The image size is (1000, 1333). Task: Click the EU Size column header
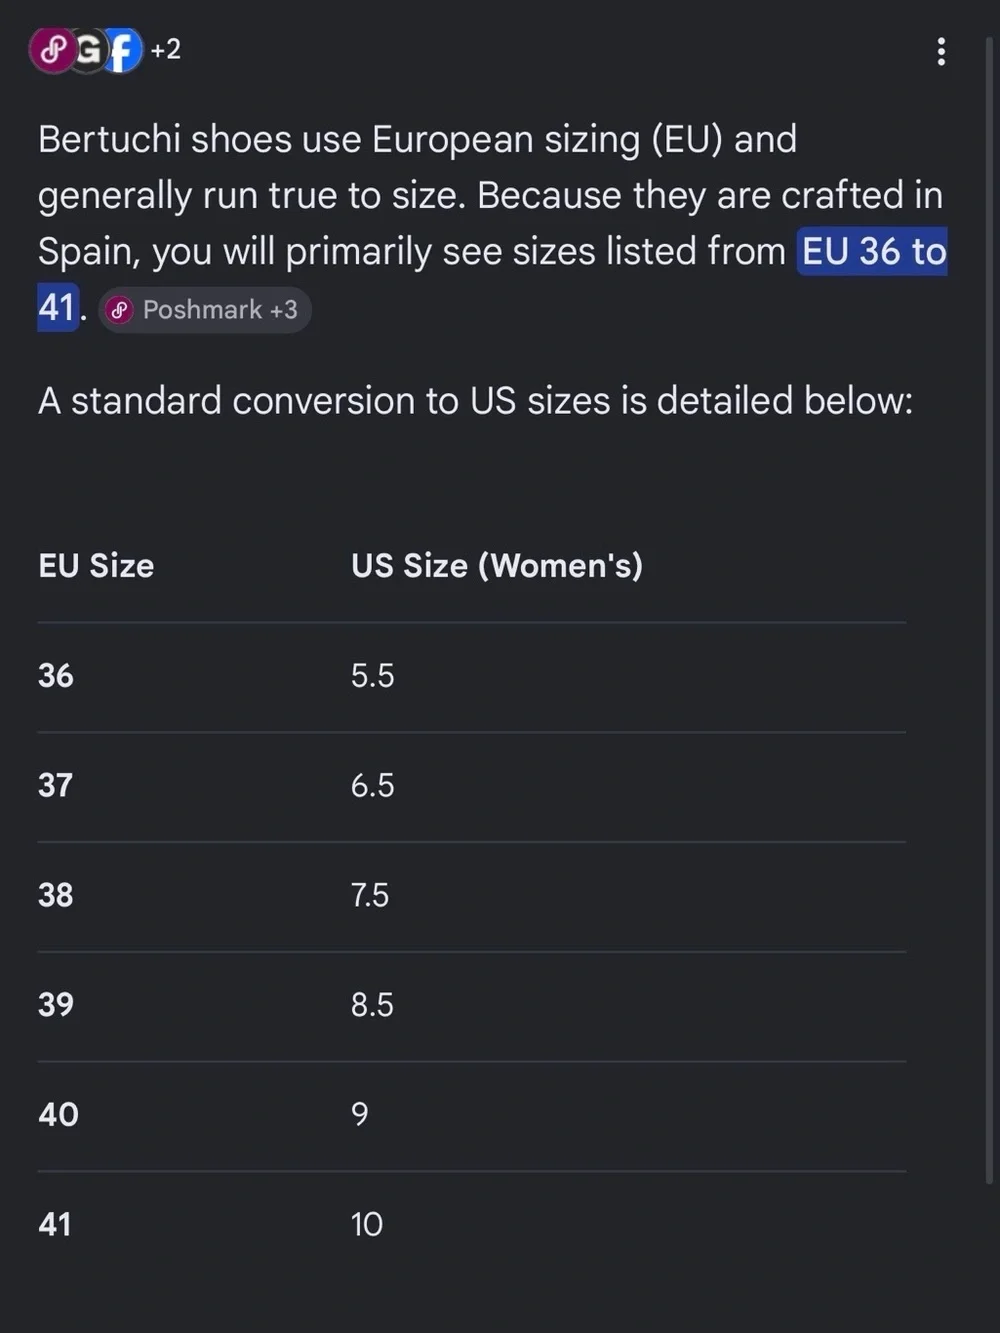pos(96,566)
